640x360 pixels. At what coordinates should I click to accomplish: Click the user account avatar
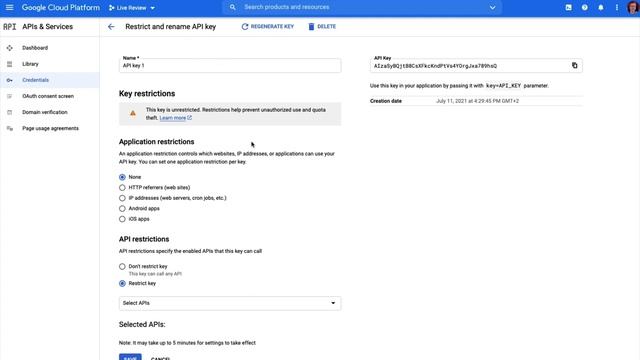633,8
